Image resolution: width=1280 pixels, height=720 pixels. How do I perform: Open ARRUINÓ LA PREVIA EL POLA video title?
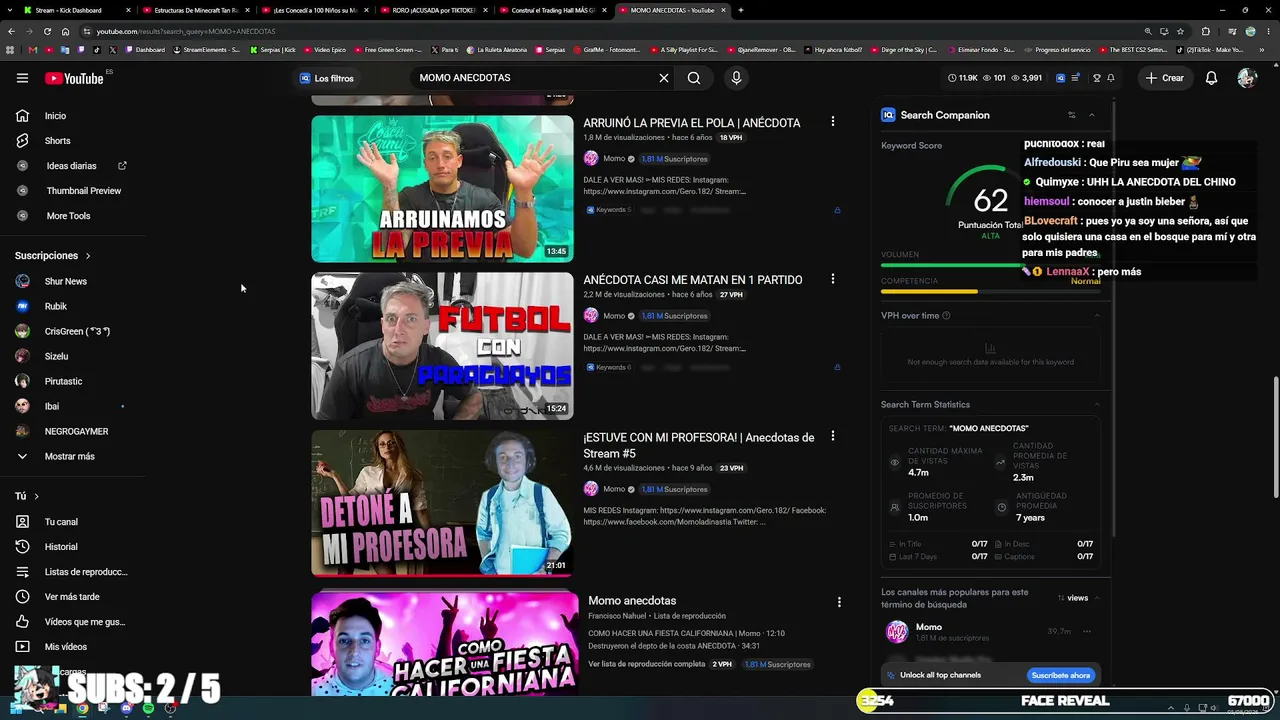click(692, 123)
